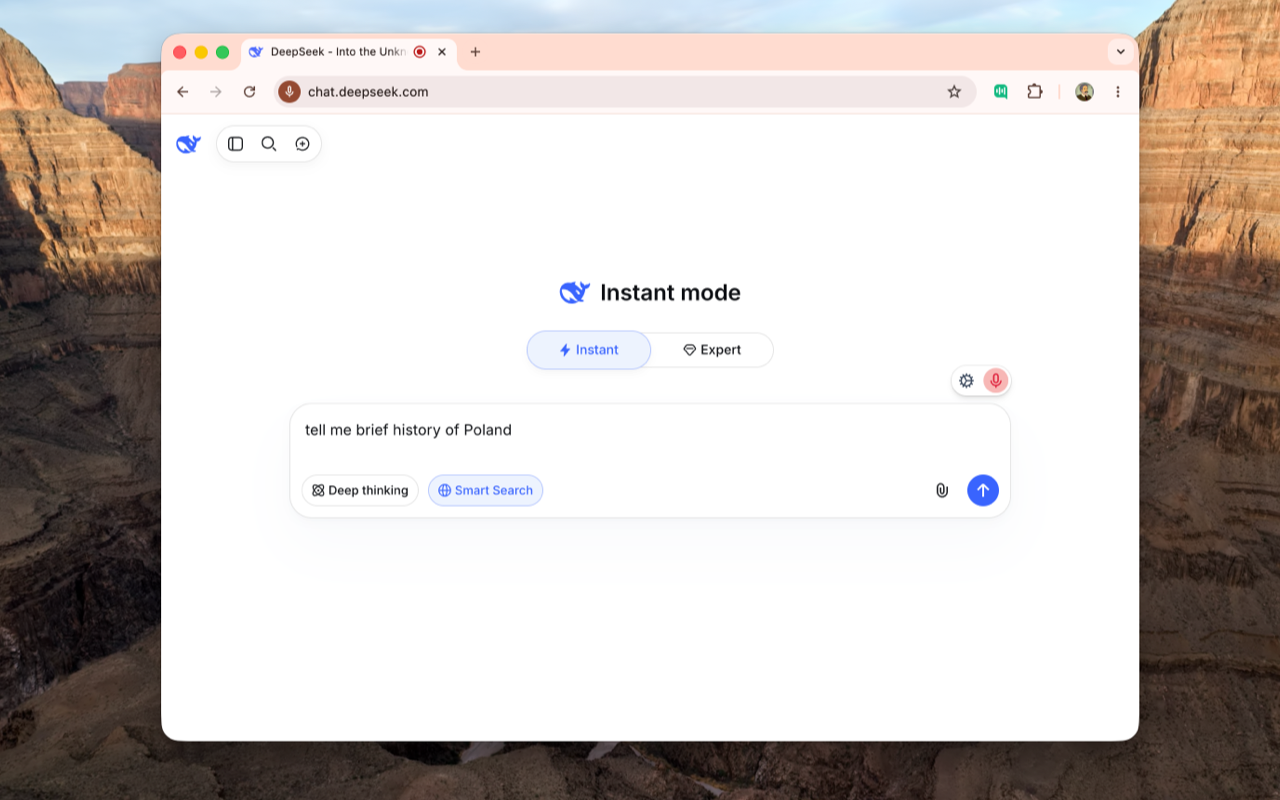Start a new chat with the plus-bubble icon
The height and width of the screenshot is (800, 1280).
pos(302,144)
